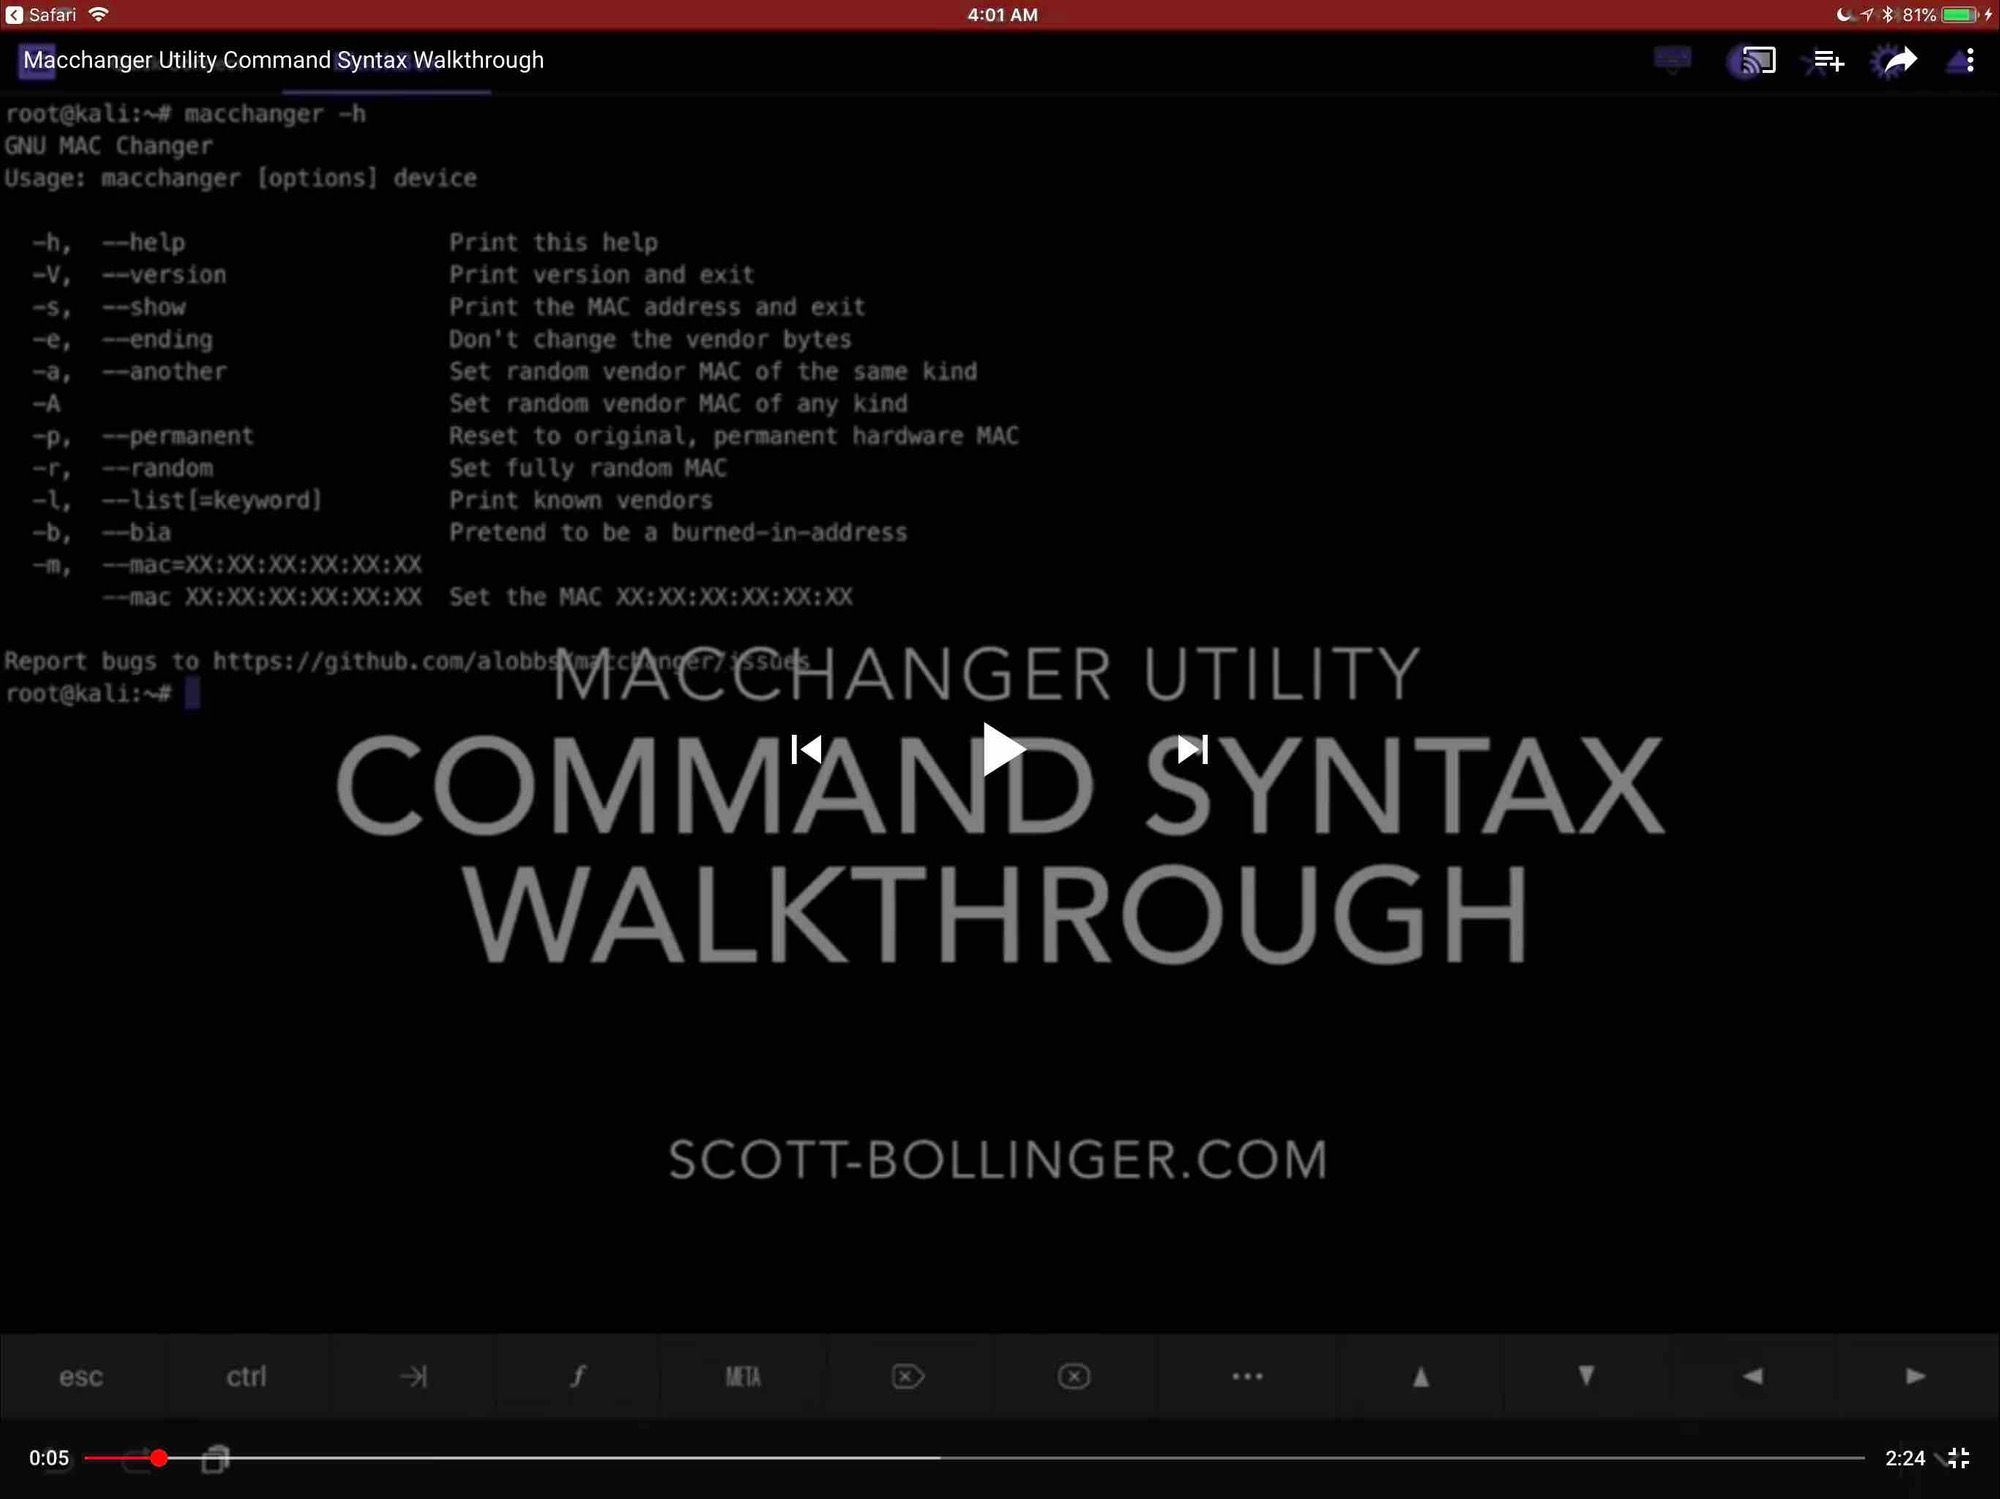Click the 2:24 duration label

(1904, 1458)
